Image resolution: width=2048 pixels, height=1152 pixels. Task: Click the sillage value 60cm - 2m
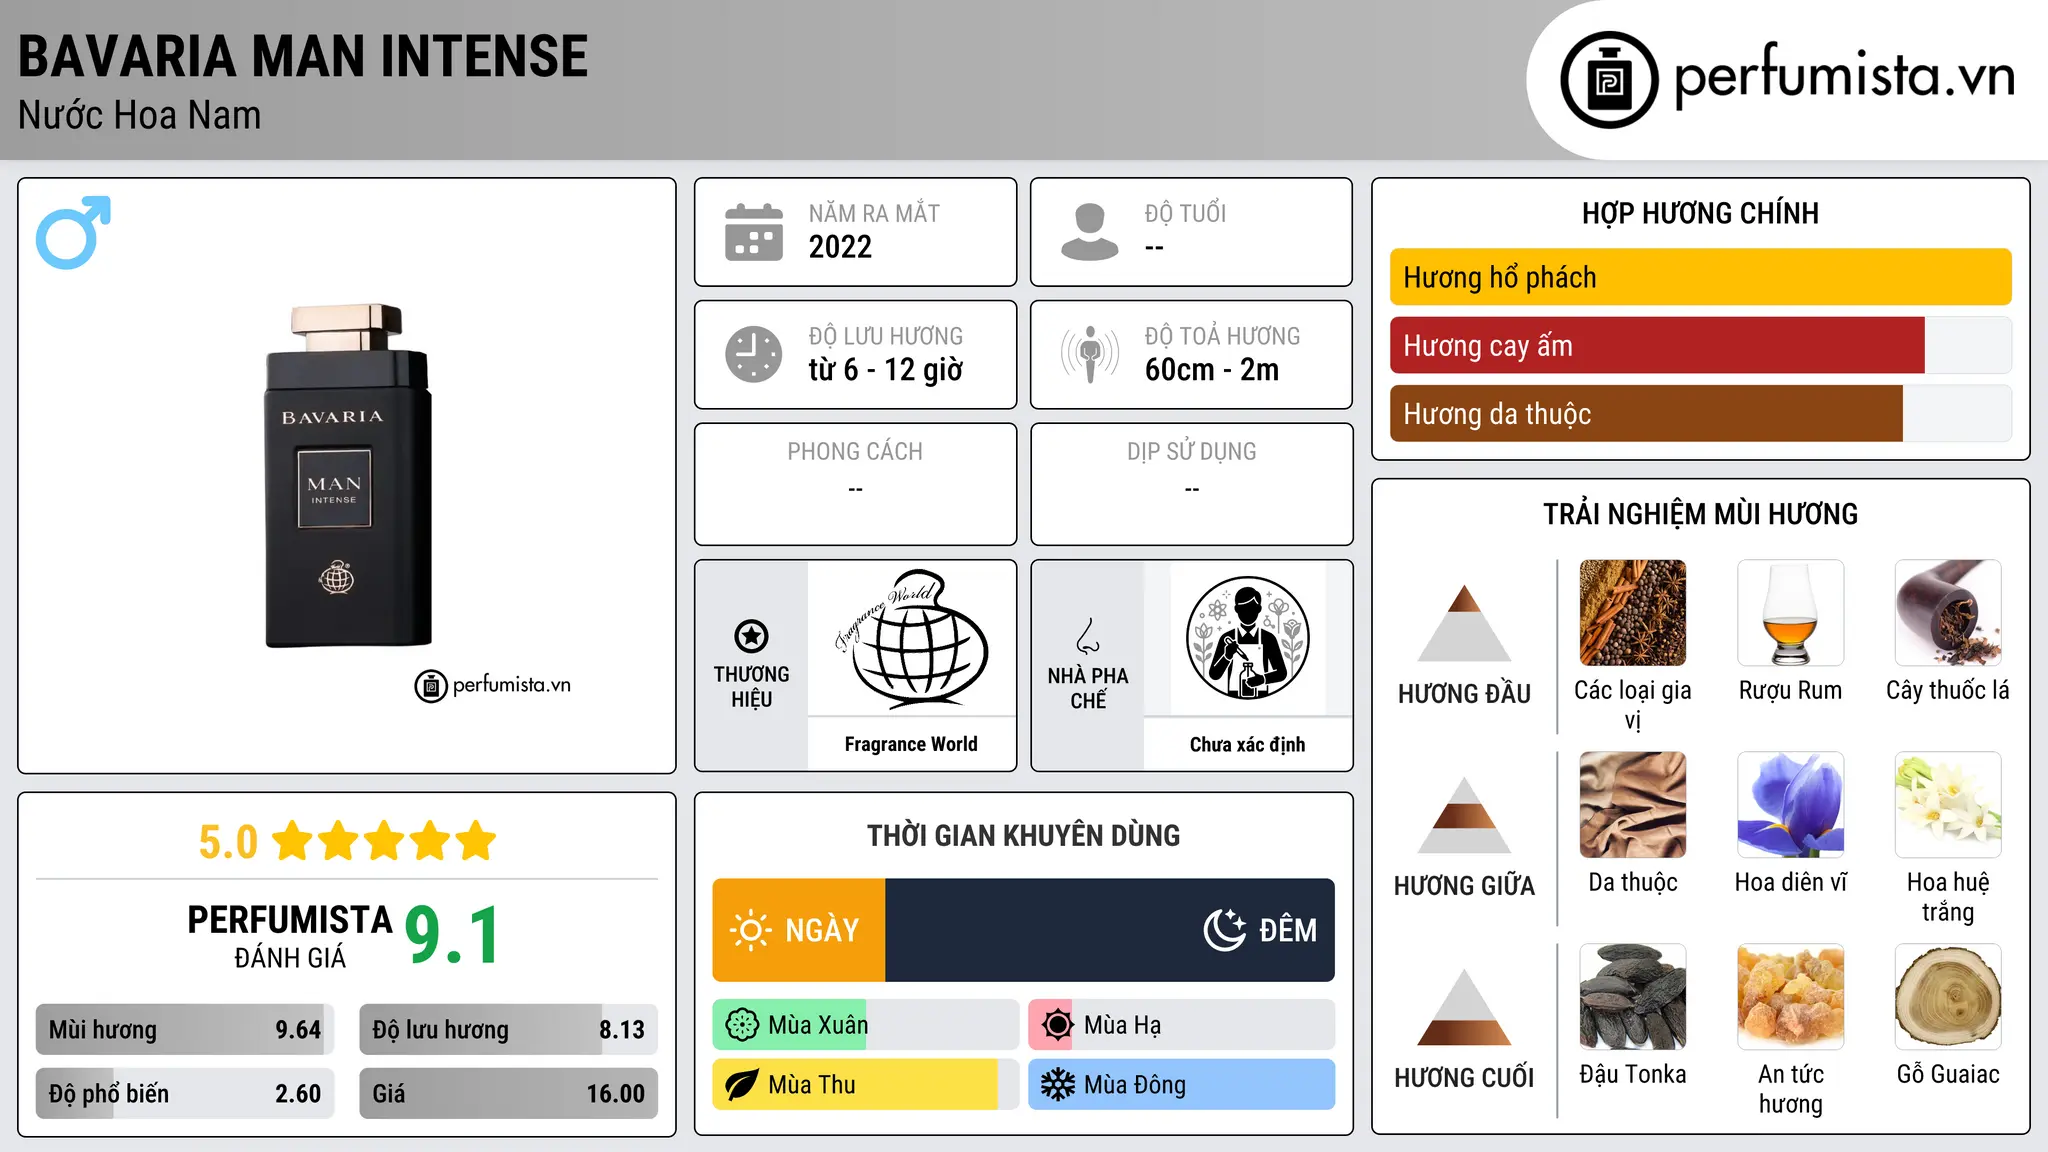(x=1212, y=370)
